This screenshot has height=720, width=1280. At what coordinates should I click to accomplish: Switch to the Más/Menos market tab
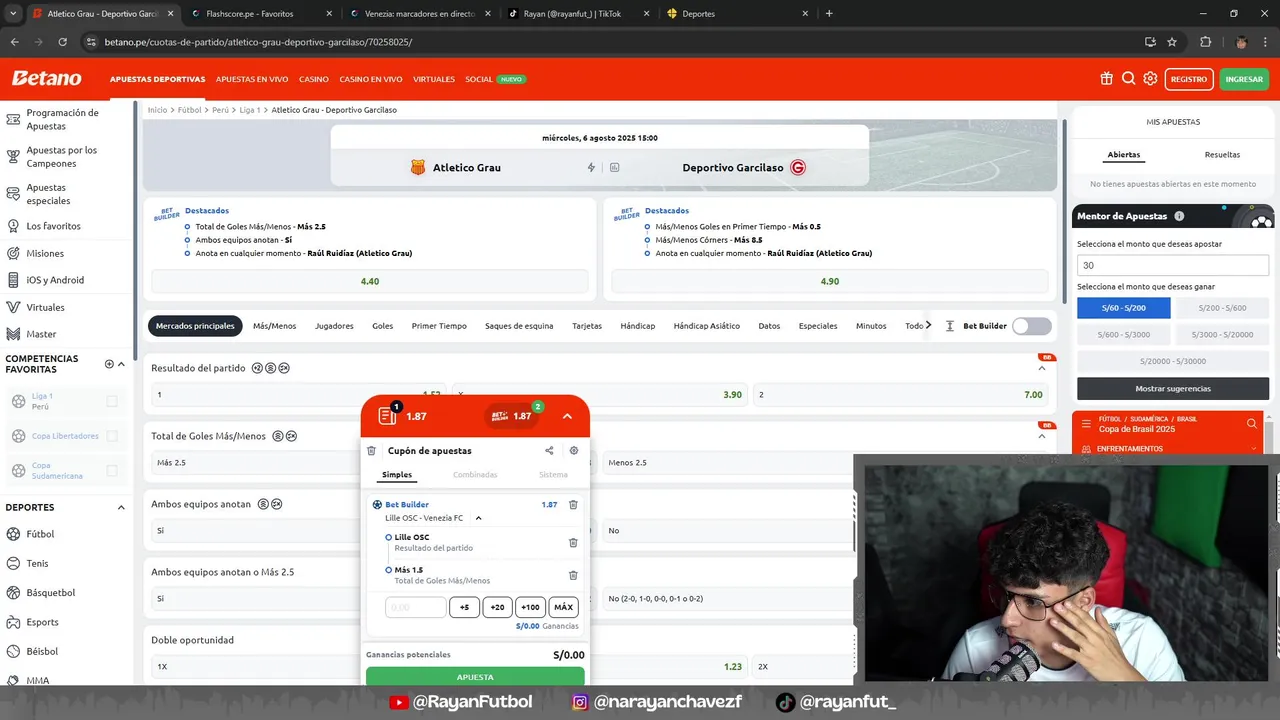click(274, 326)
